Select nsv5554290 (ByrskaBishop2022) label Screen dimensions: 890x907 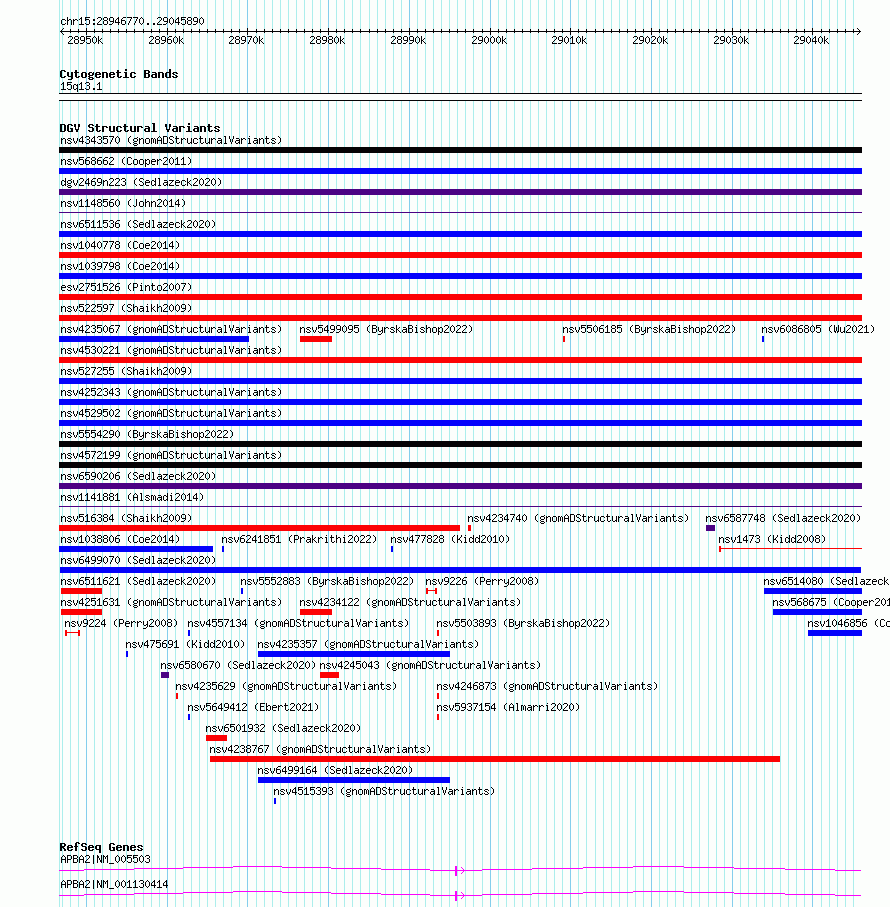(x=147, y=434)
